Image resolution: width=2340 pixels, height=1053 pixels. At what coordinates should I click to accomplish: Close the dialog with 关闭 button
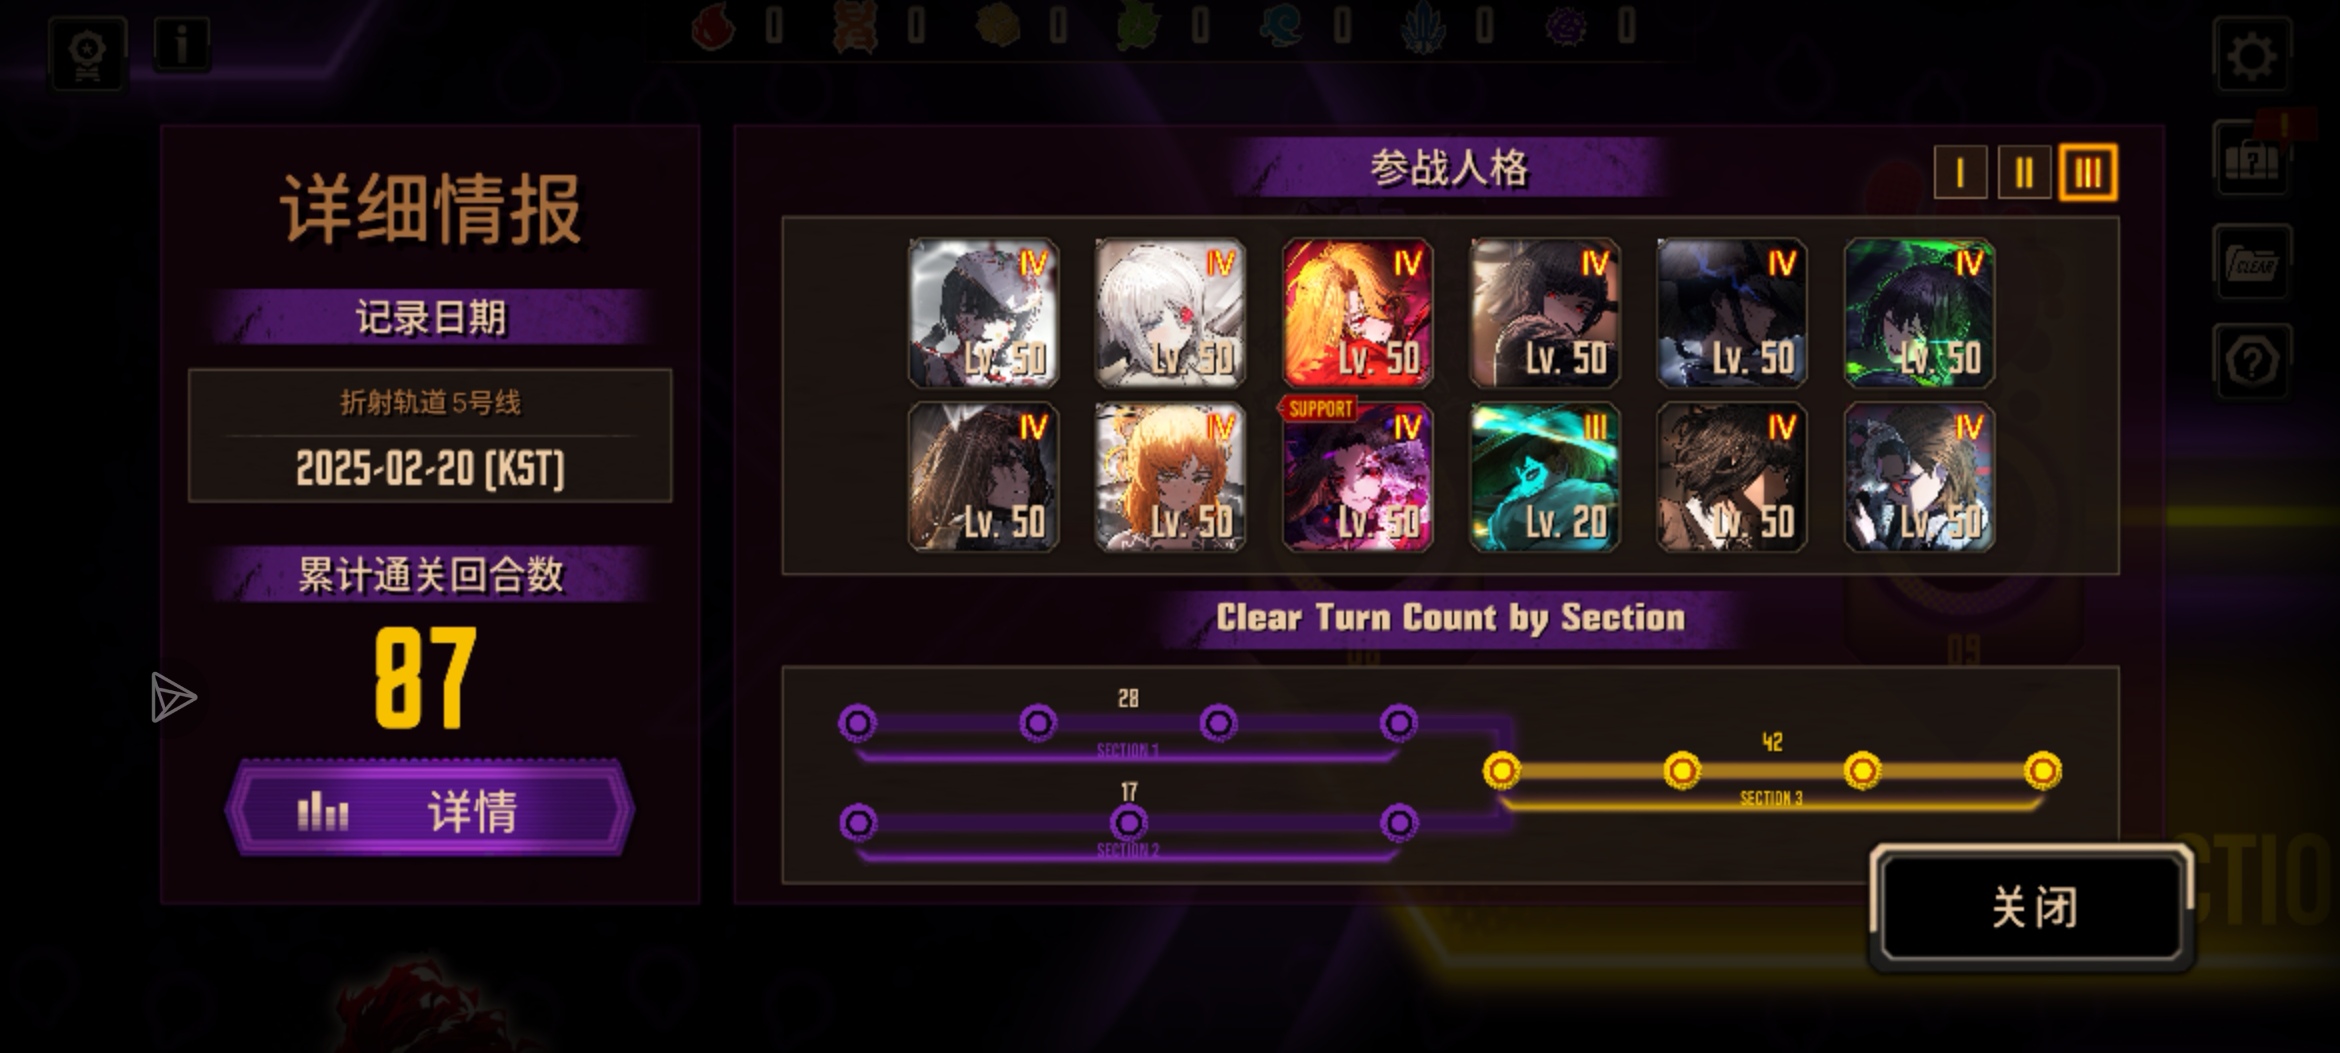(2032, 908)
